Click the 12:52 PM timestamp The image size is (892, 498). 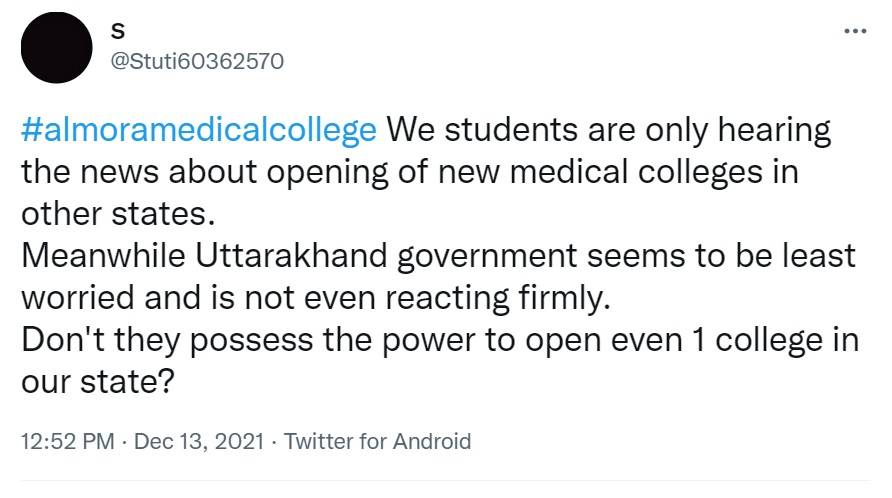[x=67, y=441]
